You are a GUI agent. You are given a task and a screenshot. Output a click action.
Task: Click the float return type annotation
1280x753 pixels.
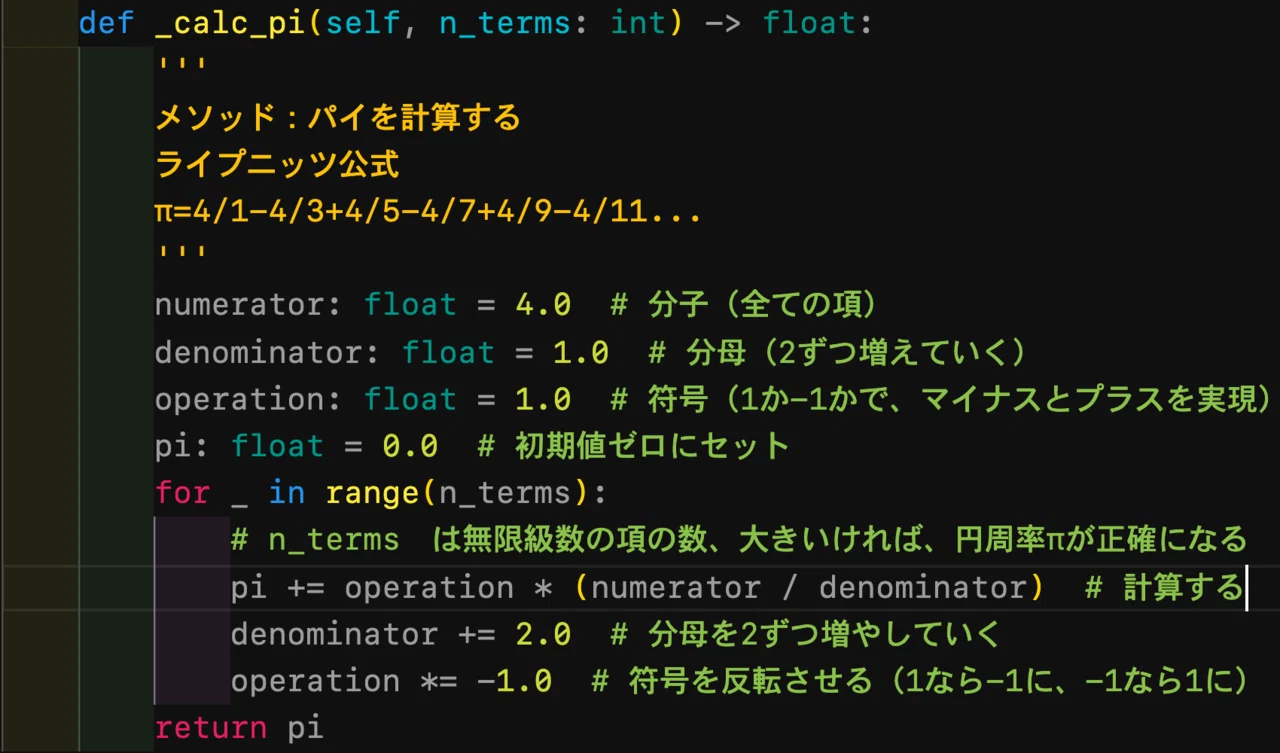point(810,23)
